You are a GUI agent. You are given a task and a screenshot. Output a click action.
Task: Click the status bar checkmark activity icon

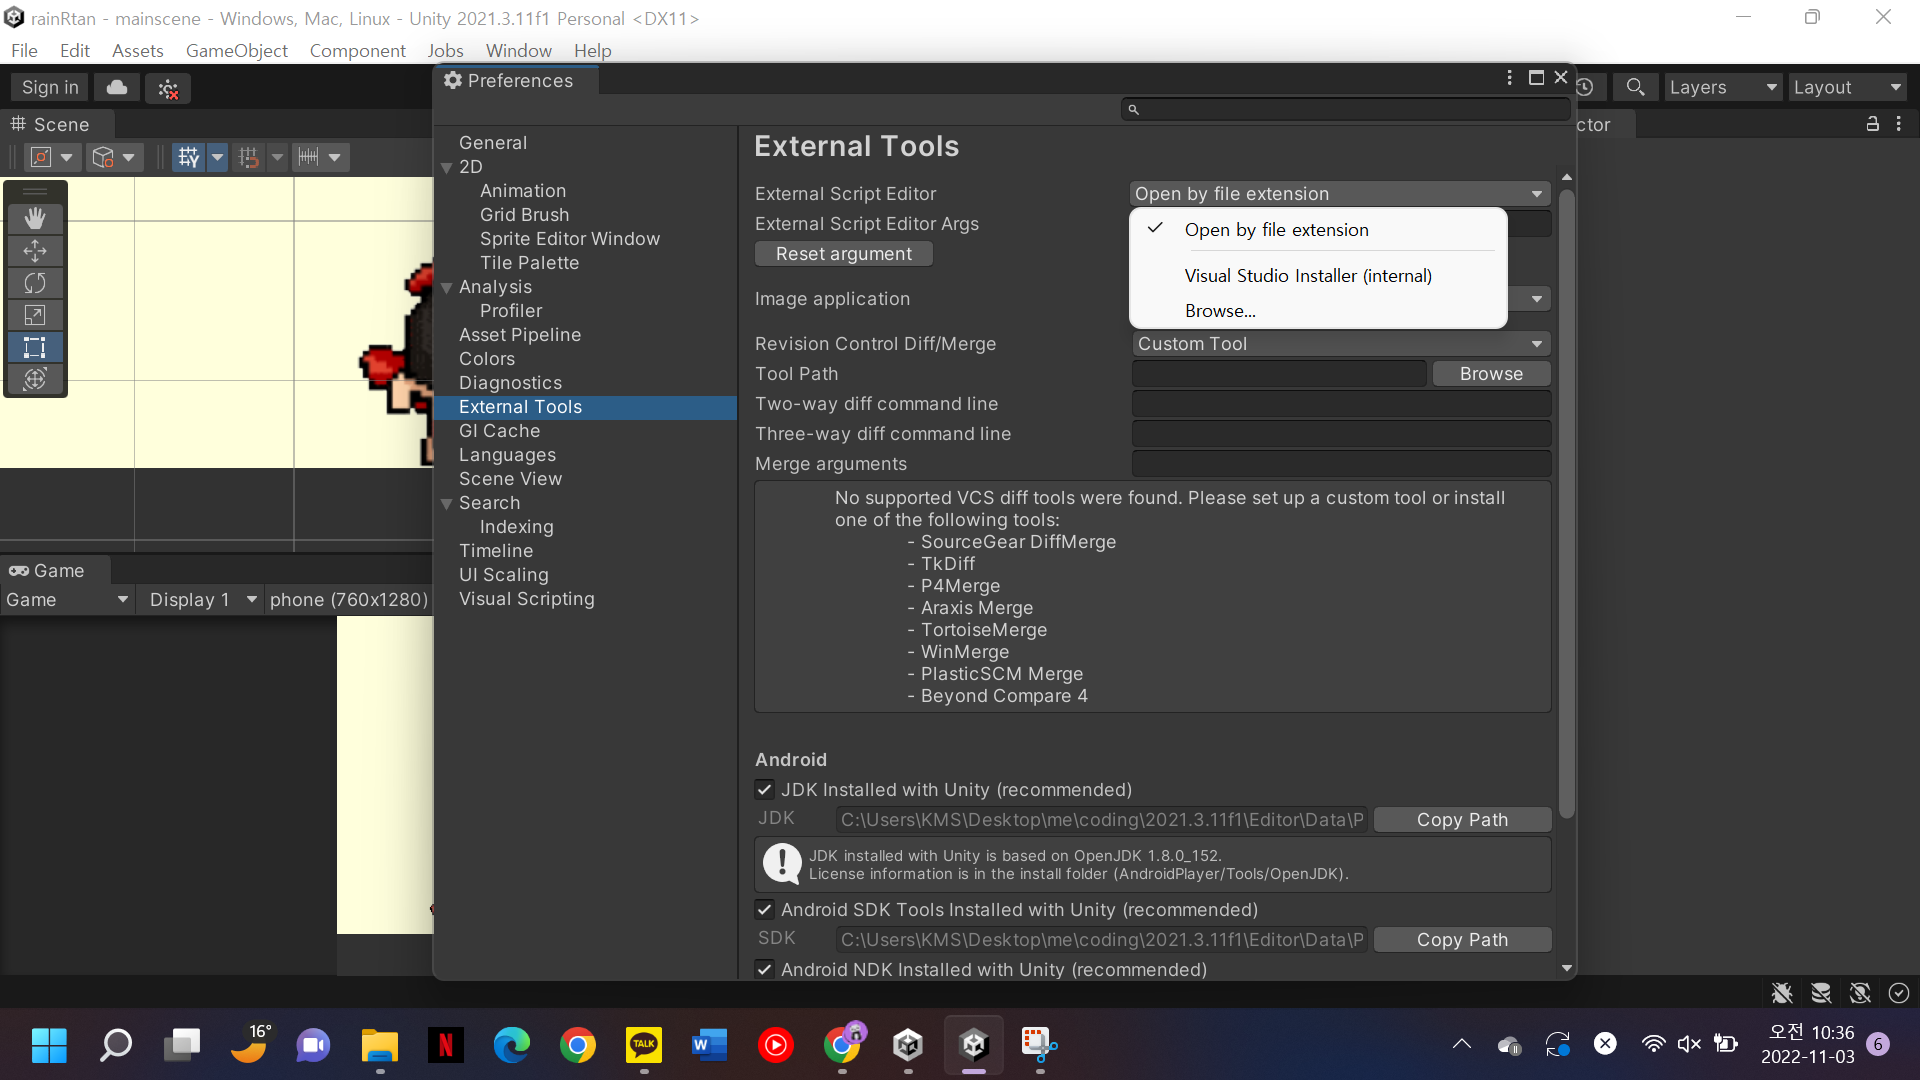click(1899, 993)
